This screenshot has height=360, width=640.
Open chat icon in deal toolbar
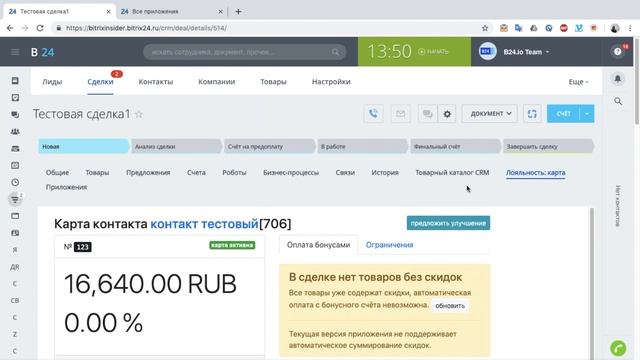427,113
